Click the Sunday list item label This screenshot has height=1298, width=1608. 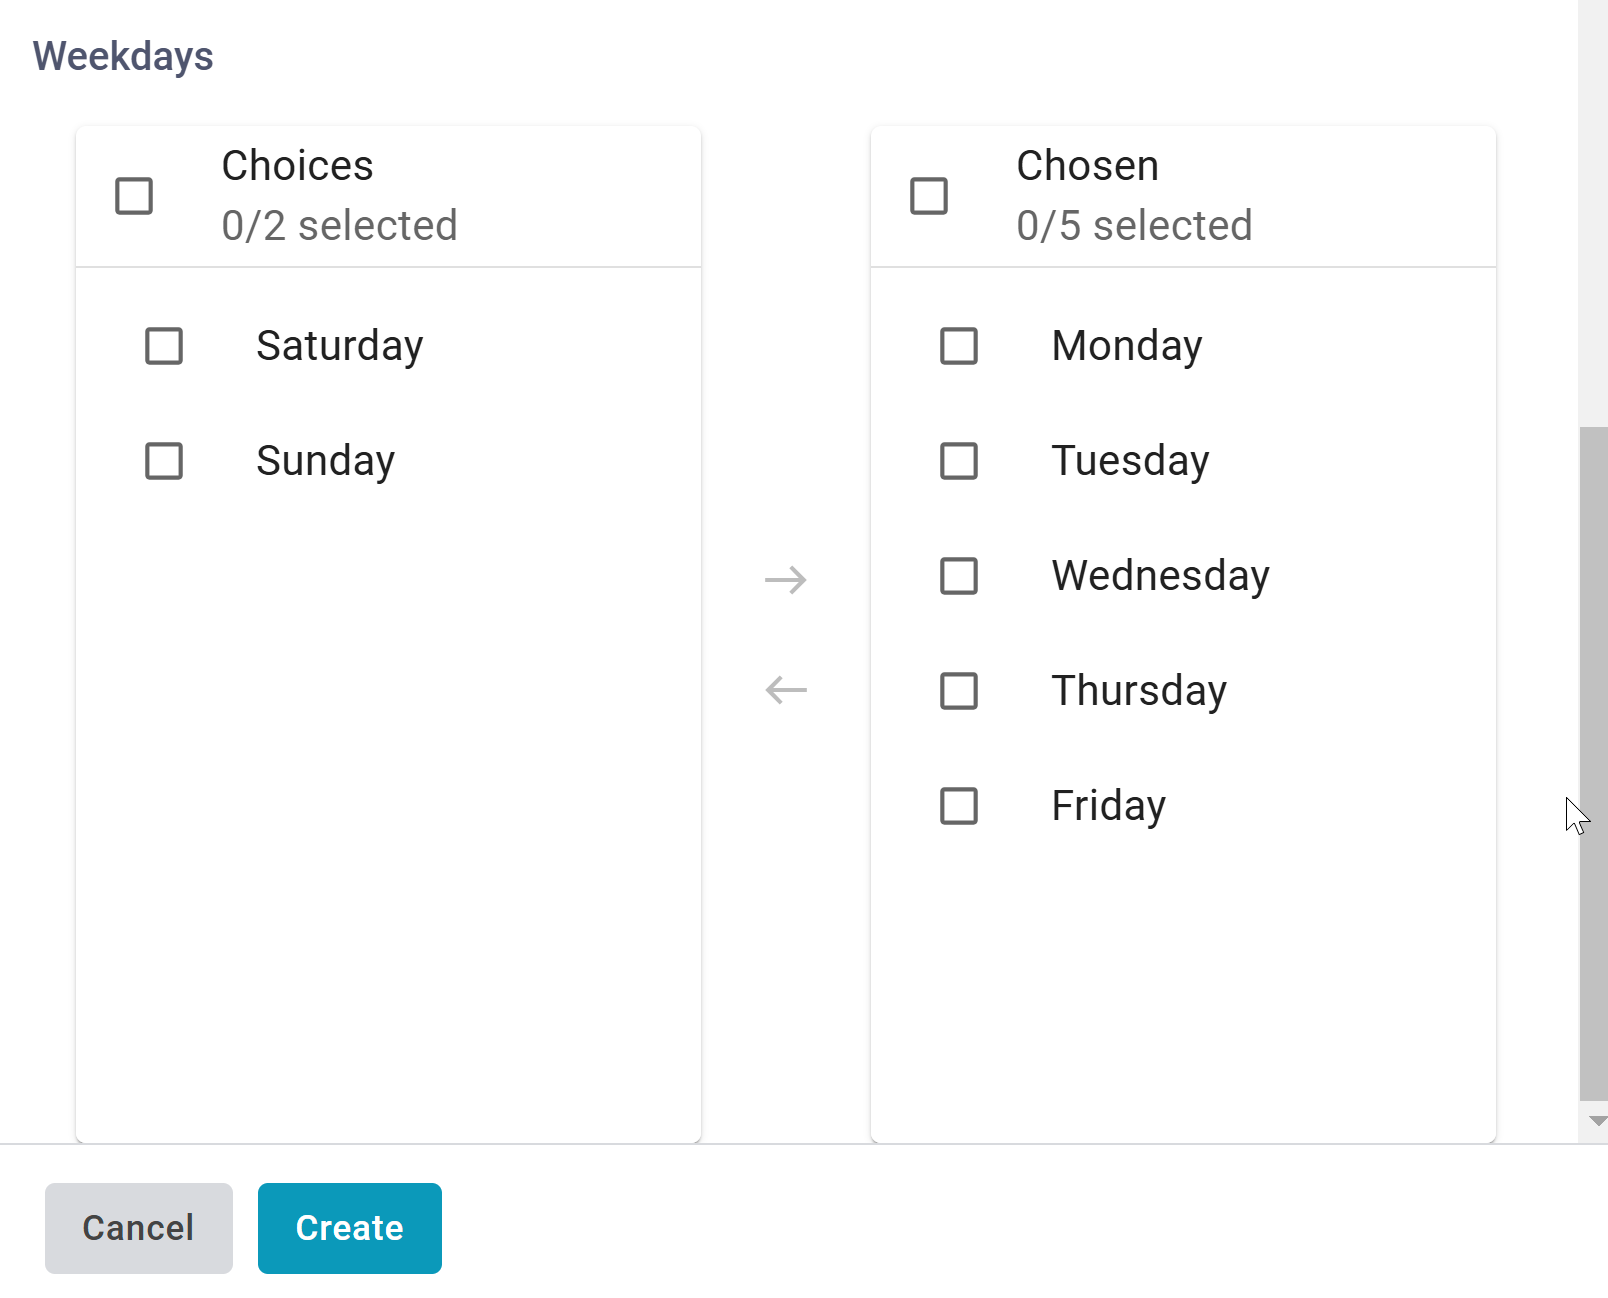click(x=325, y=461)
